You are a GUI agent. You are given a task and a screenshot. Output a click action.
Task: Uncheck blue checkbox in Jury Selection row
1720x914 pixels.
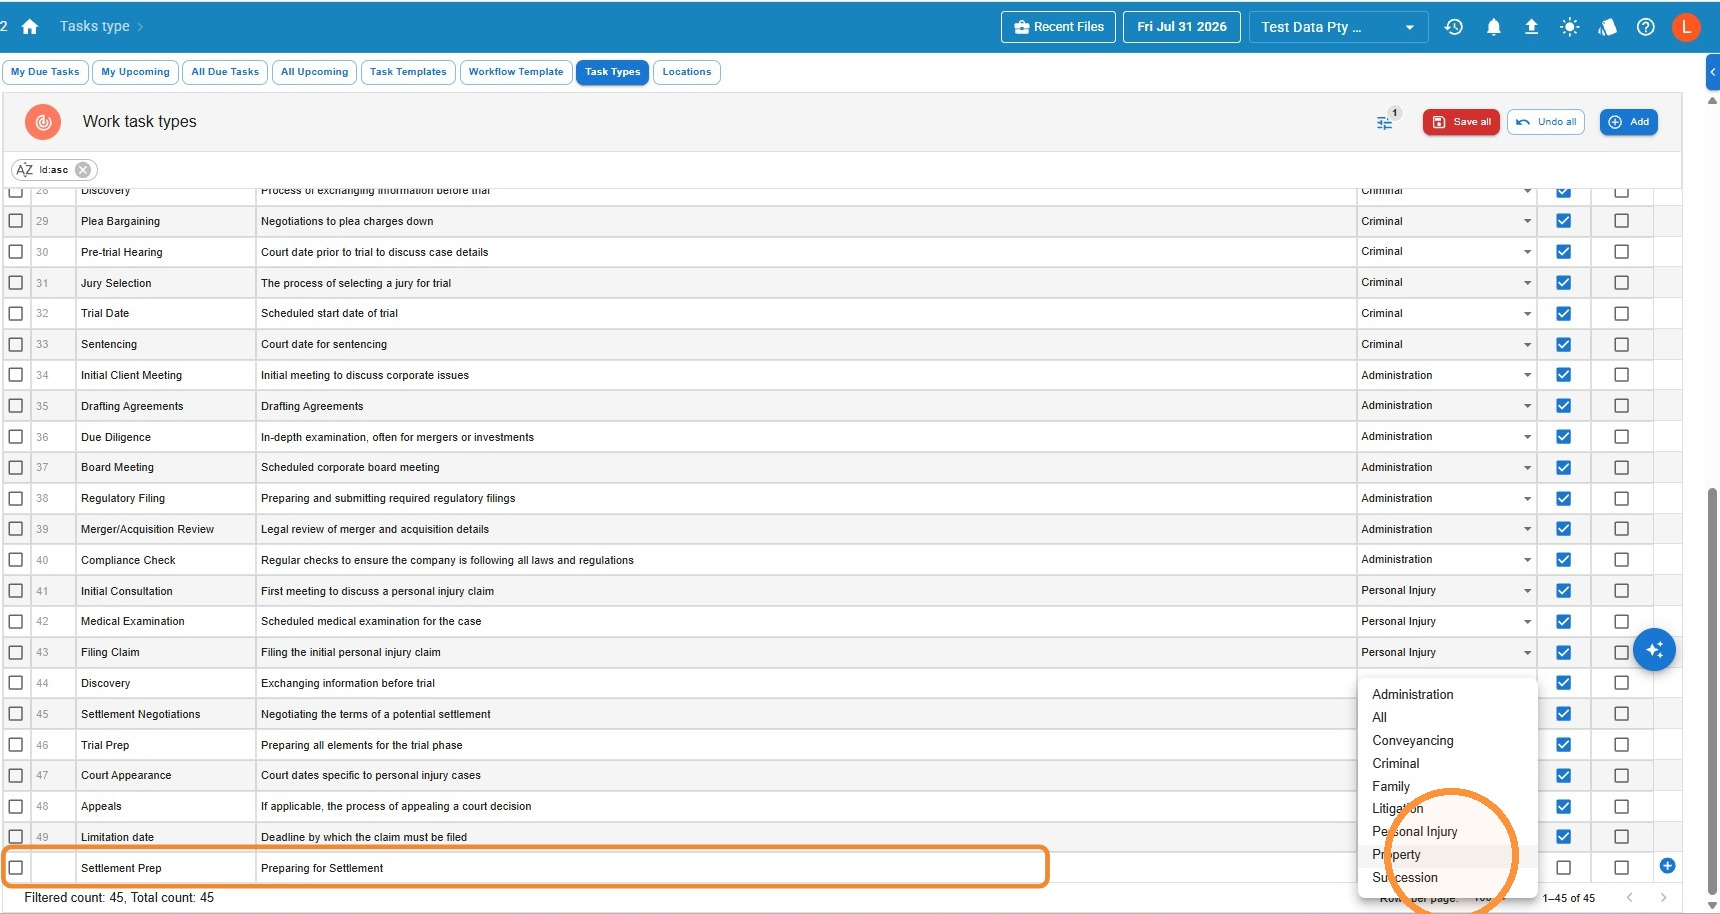1563,283
